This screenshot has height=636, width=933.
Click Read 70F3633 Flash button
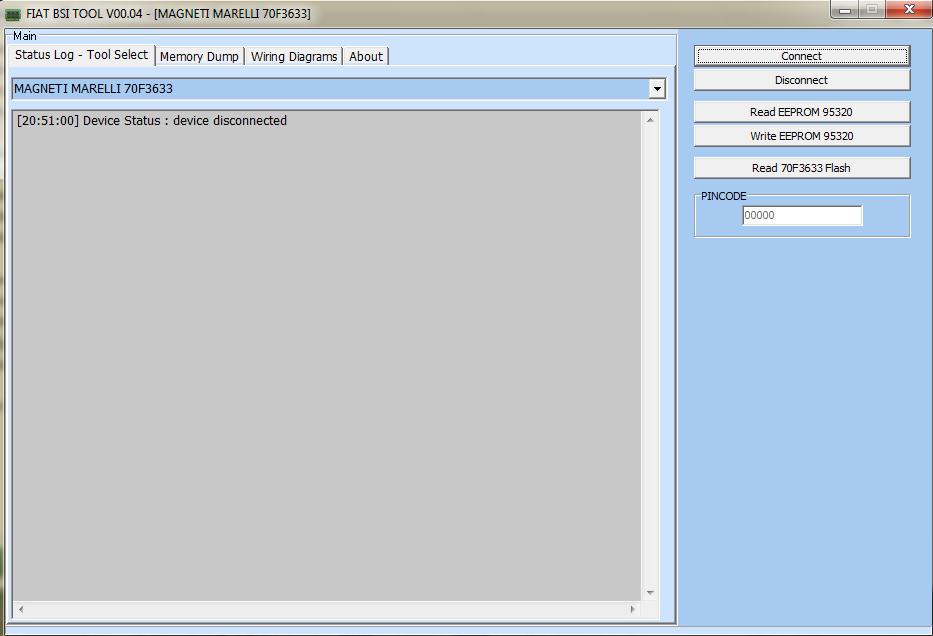801,168
